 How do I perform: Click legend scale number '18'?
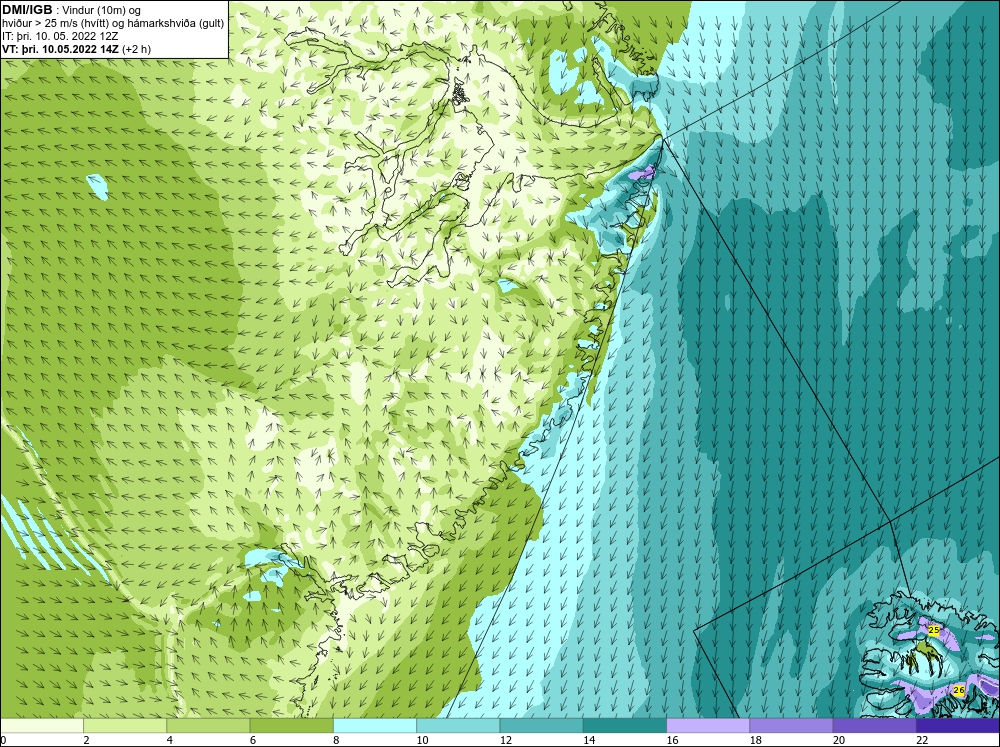pos(756,740)
